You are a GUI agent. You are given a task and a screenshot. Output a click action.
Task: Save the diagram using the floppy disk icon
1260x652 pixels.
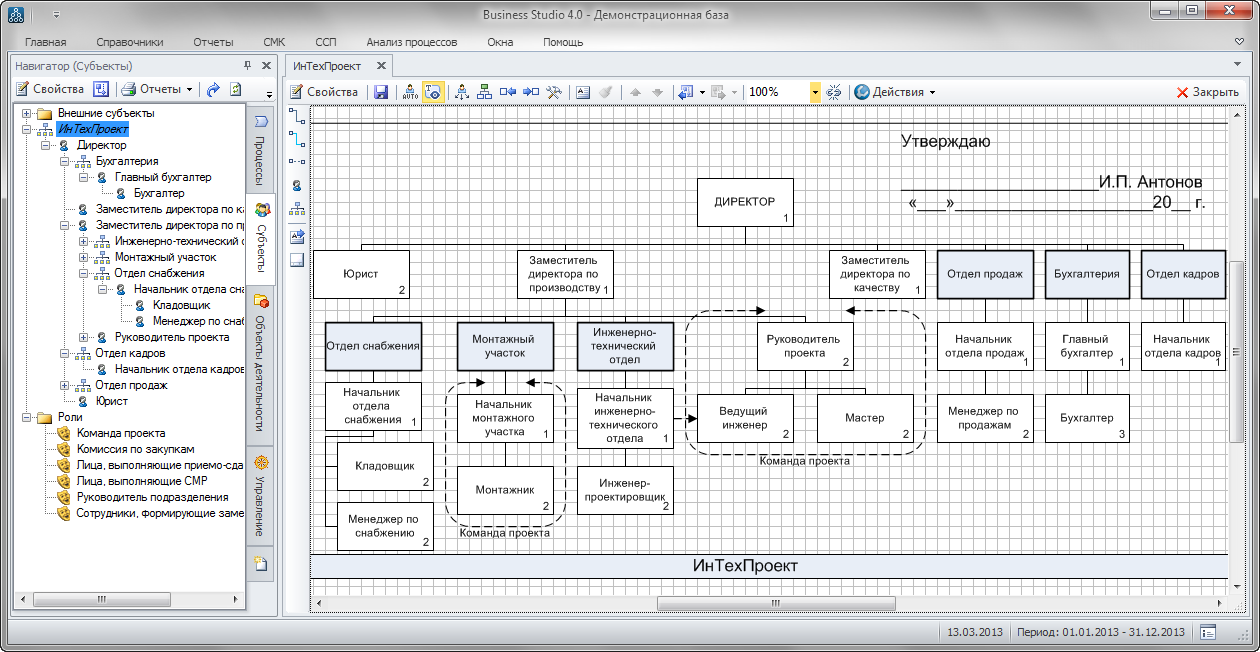coord(381,92)
